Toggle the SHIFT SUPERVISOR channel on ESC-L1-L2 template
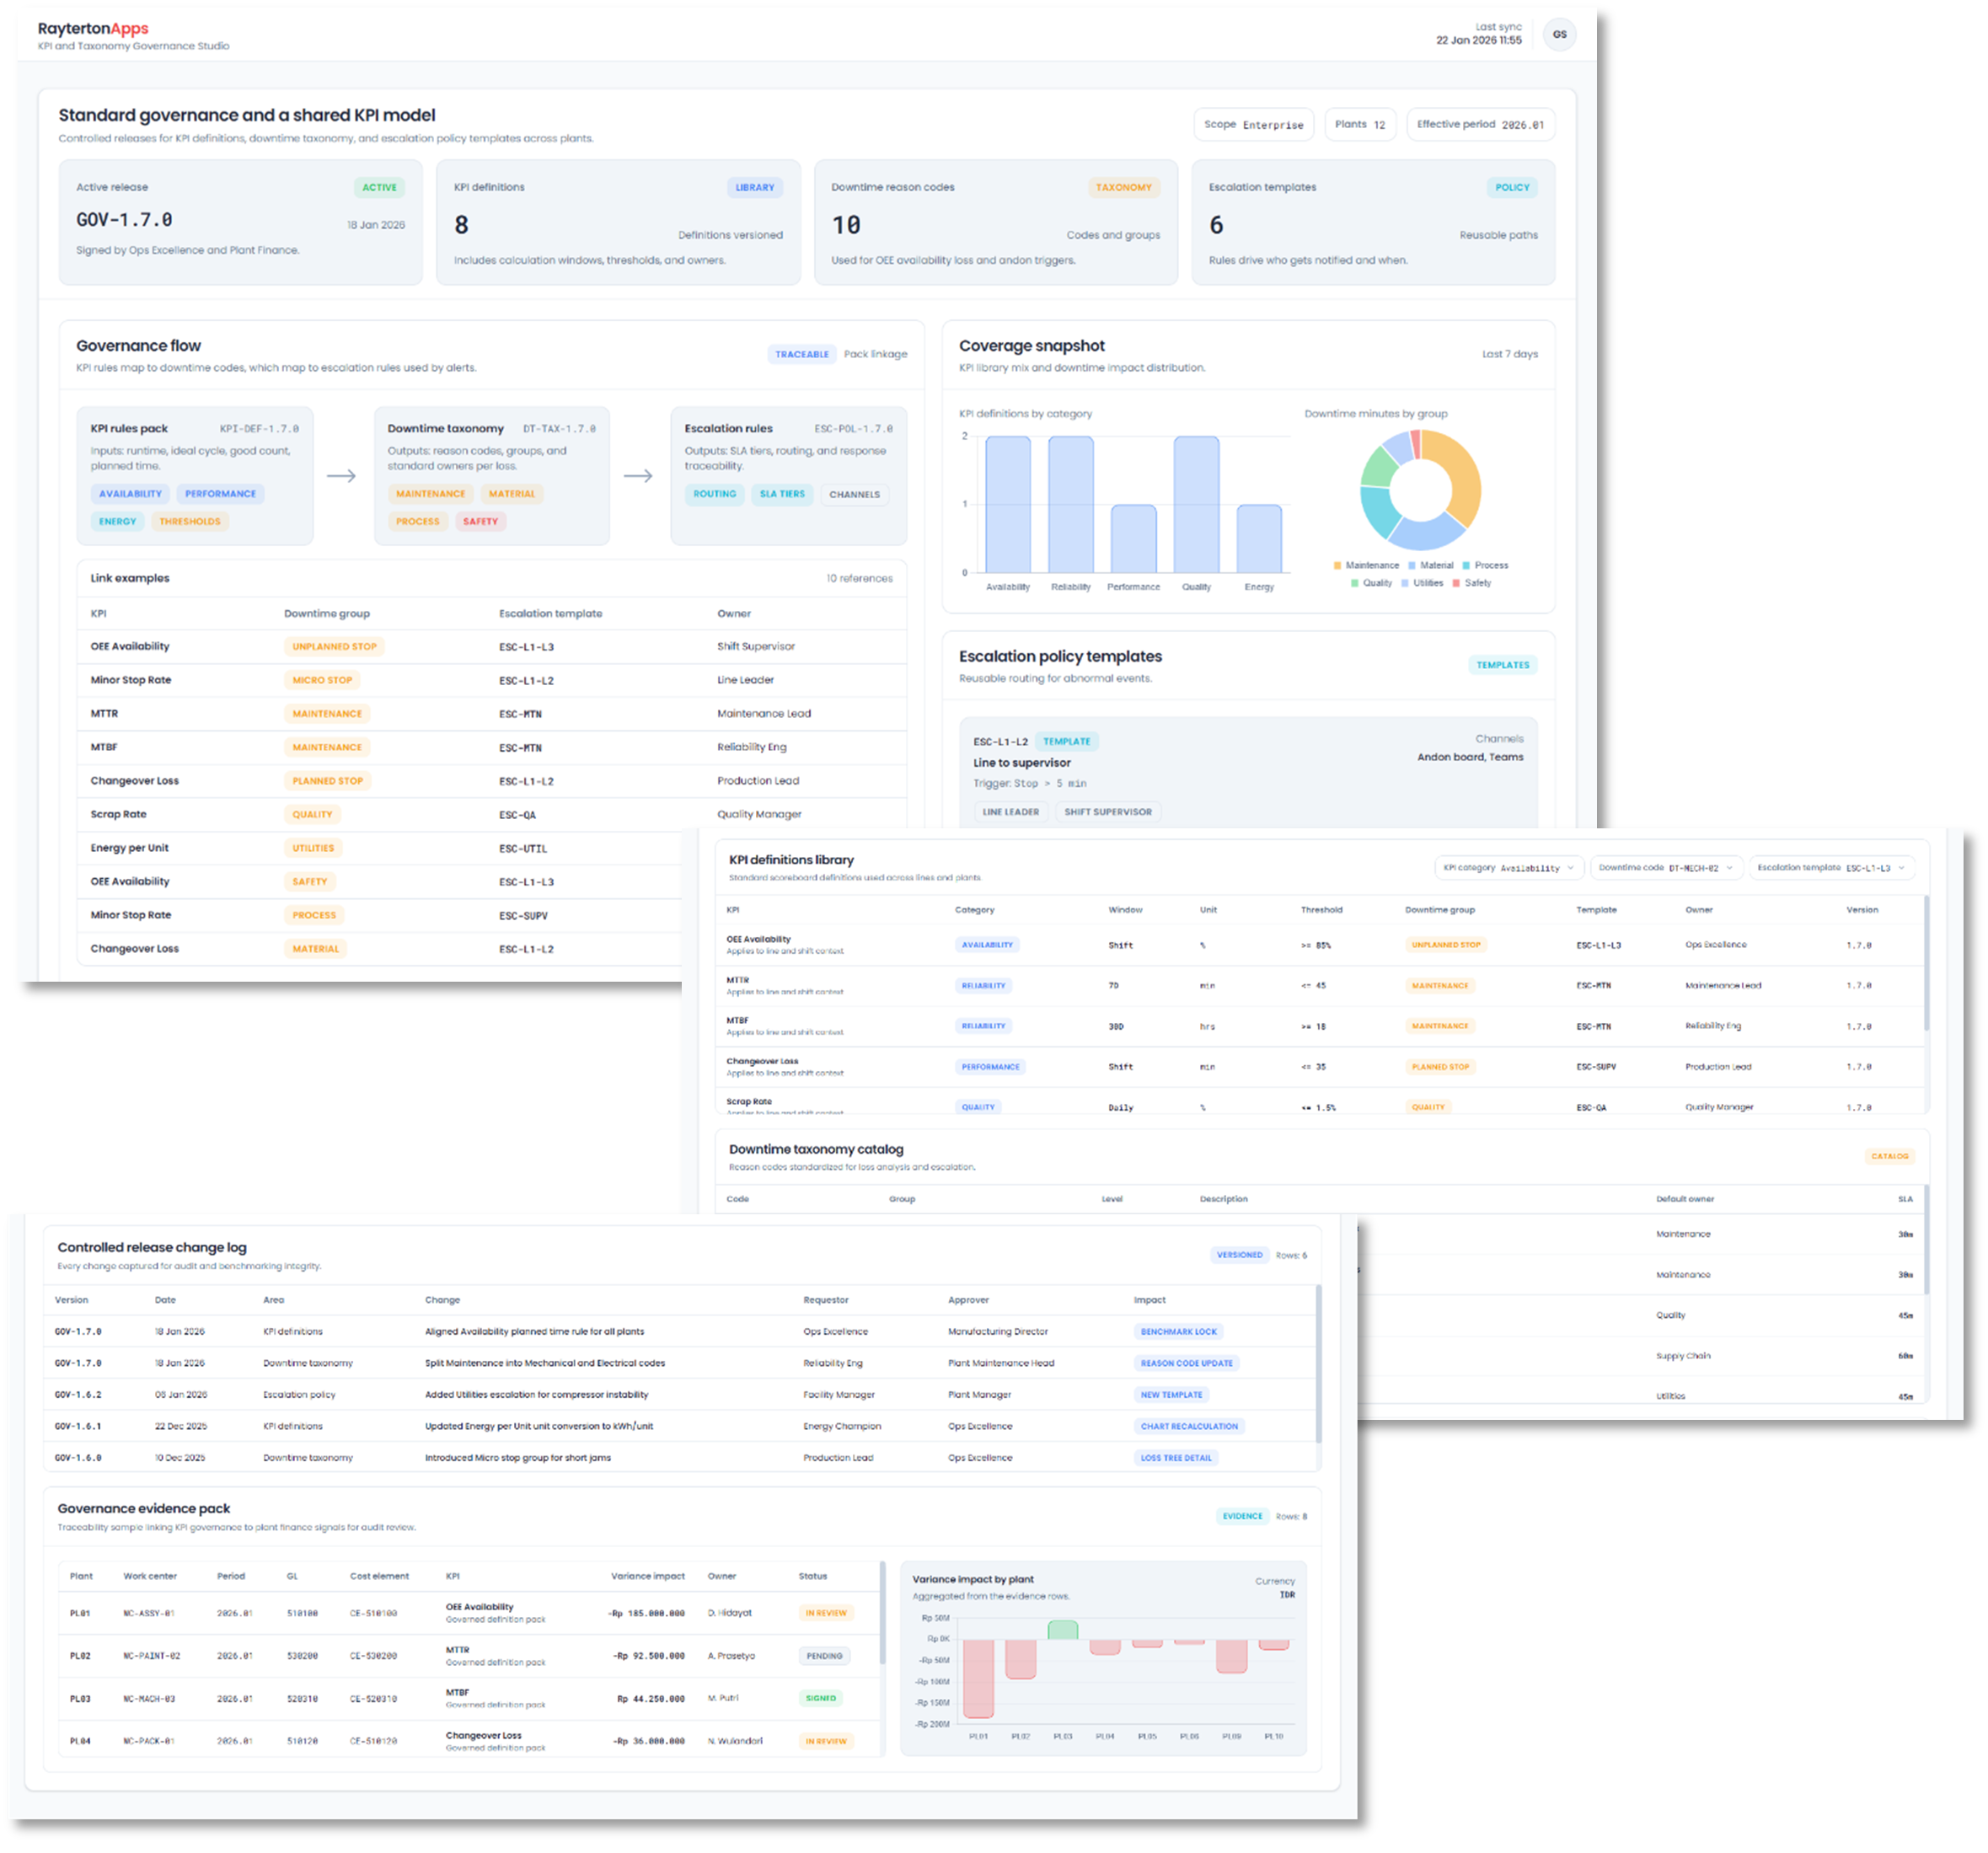Viewport: 1988px width, 1853px height. coord(1108,812)
